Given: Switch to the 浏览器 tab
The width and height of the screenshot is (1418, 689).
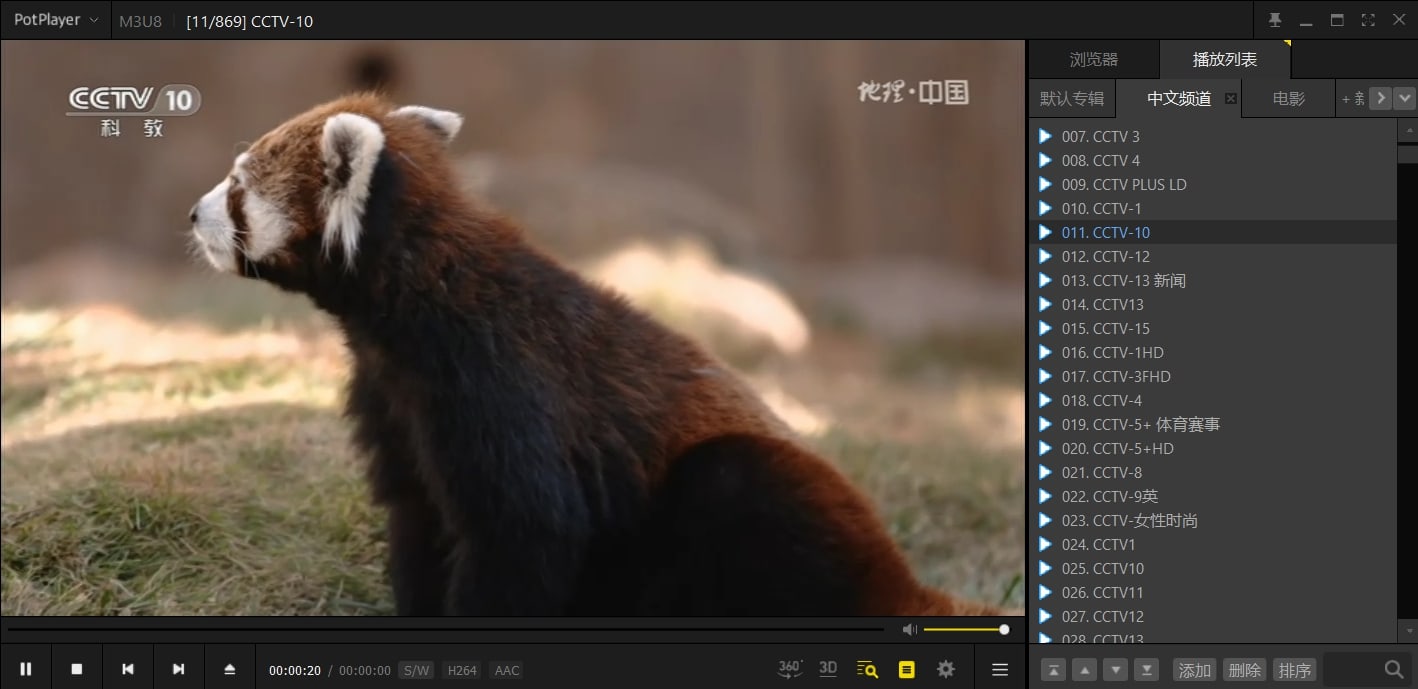Looking at the screenshot, I should (1093, 60).
